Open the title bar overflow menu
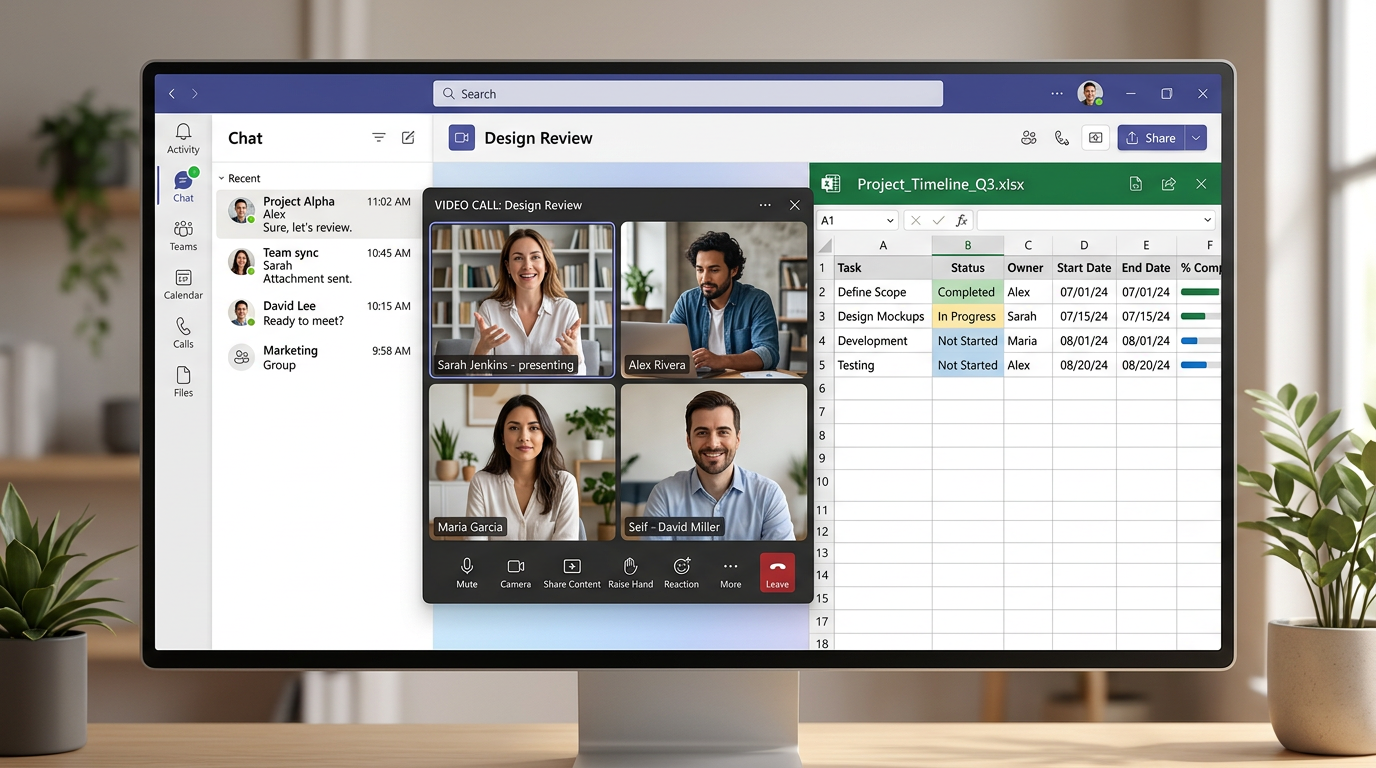 1057,93
